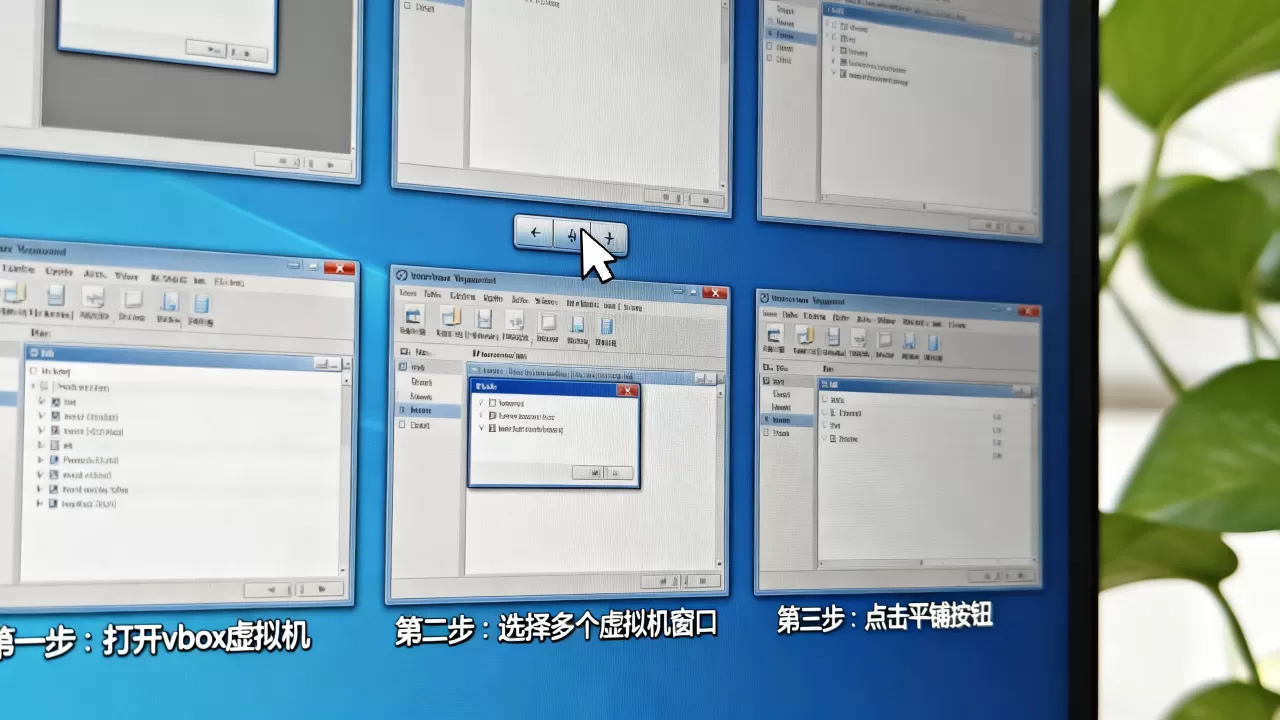The image size is (1280, 720).
Task: Select the highlighted sidebar item in step-two window
Action: click(428, 411)
